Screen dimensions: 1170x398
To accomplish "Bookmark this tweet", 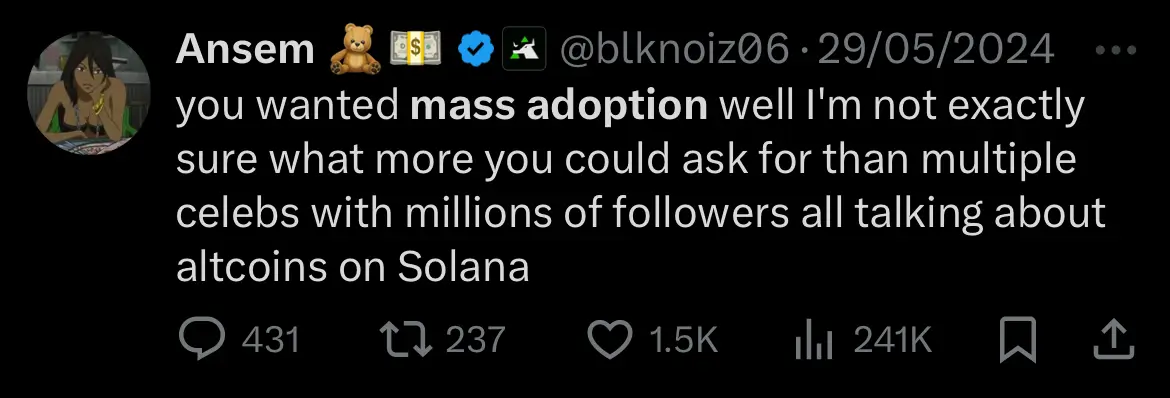I will point(1019,339).
